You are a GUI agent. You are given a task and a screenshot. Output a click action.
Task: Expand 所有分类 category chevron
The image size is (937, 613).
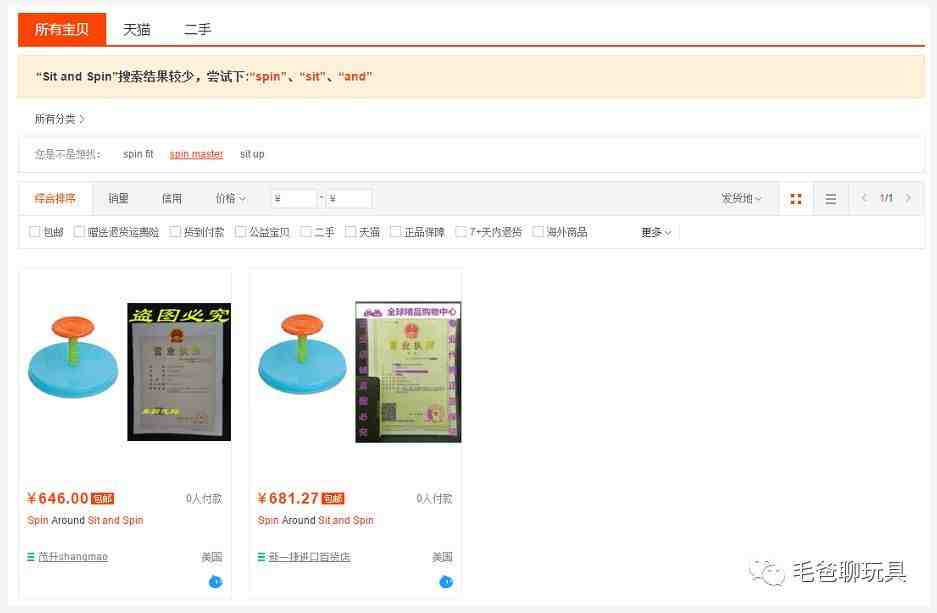coord(82,119)
